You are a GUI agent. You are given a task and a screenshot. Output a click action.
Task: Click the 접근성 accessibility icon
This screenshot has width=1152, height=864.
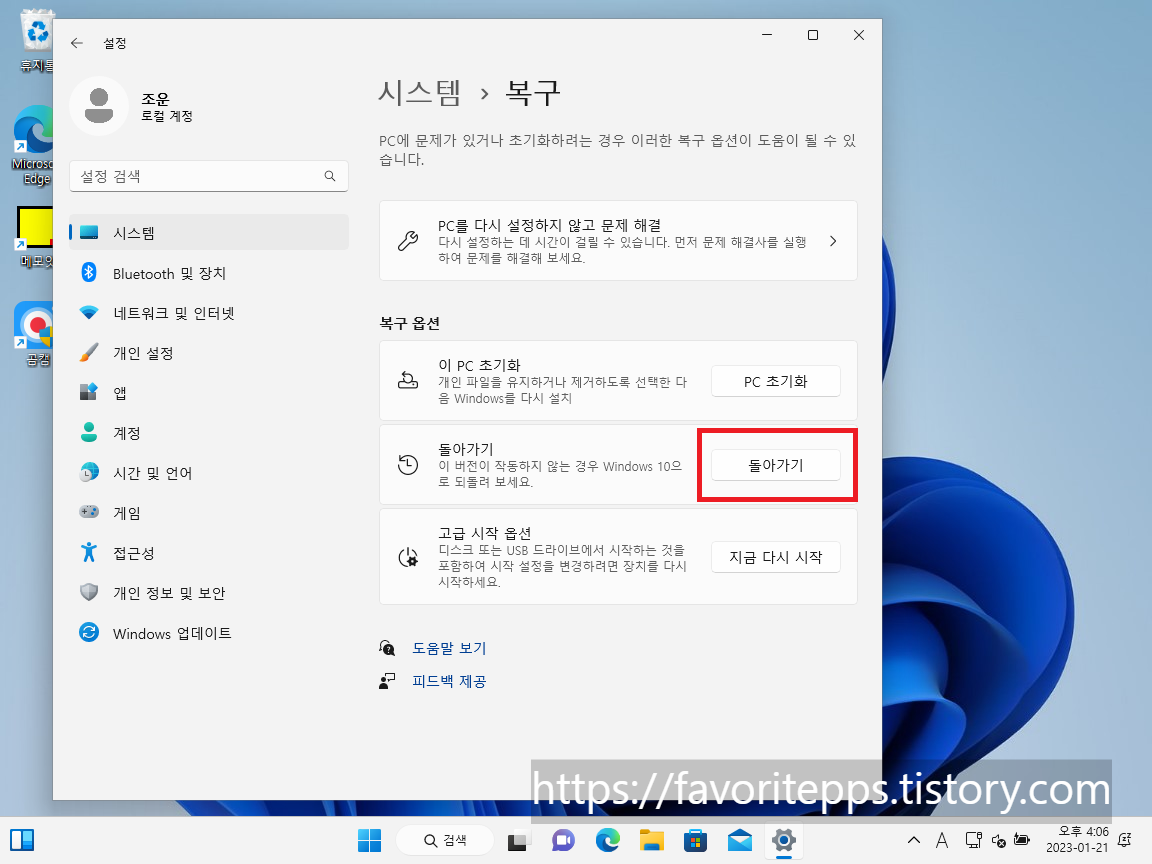pyautogui.click(x=89, y=552)
